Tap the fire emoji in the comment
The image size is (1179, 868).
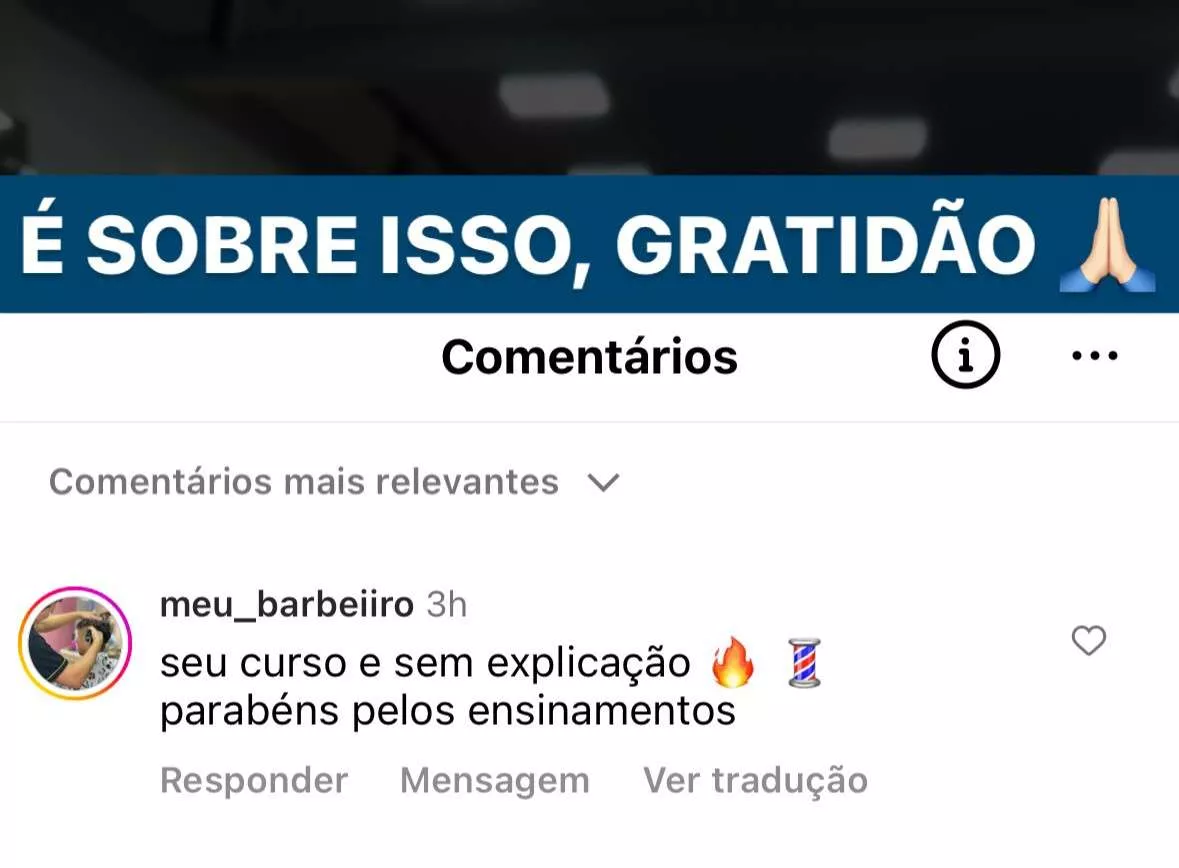732,663
